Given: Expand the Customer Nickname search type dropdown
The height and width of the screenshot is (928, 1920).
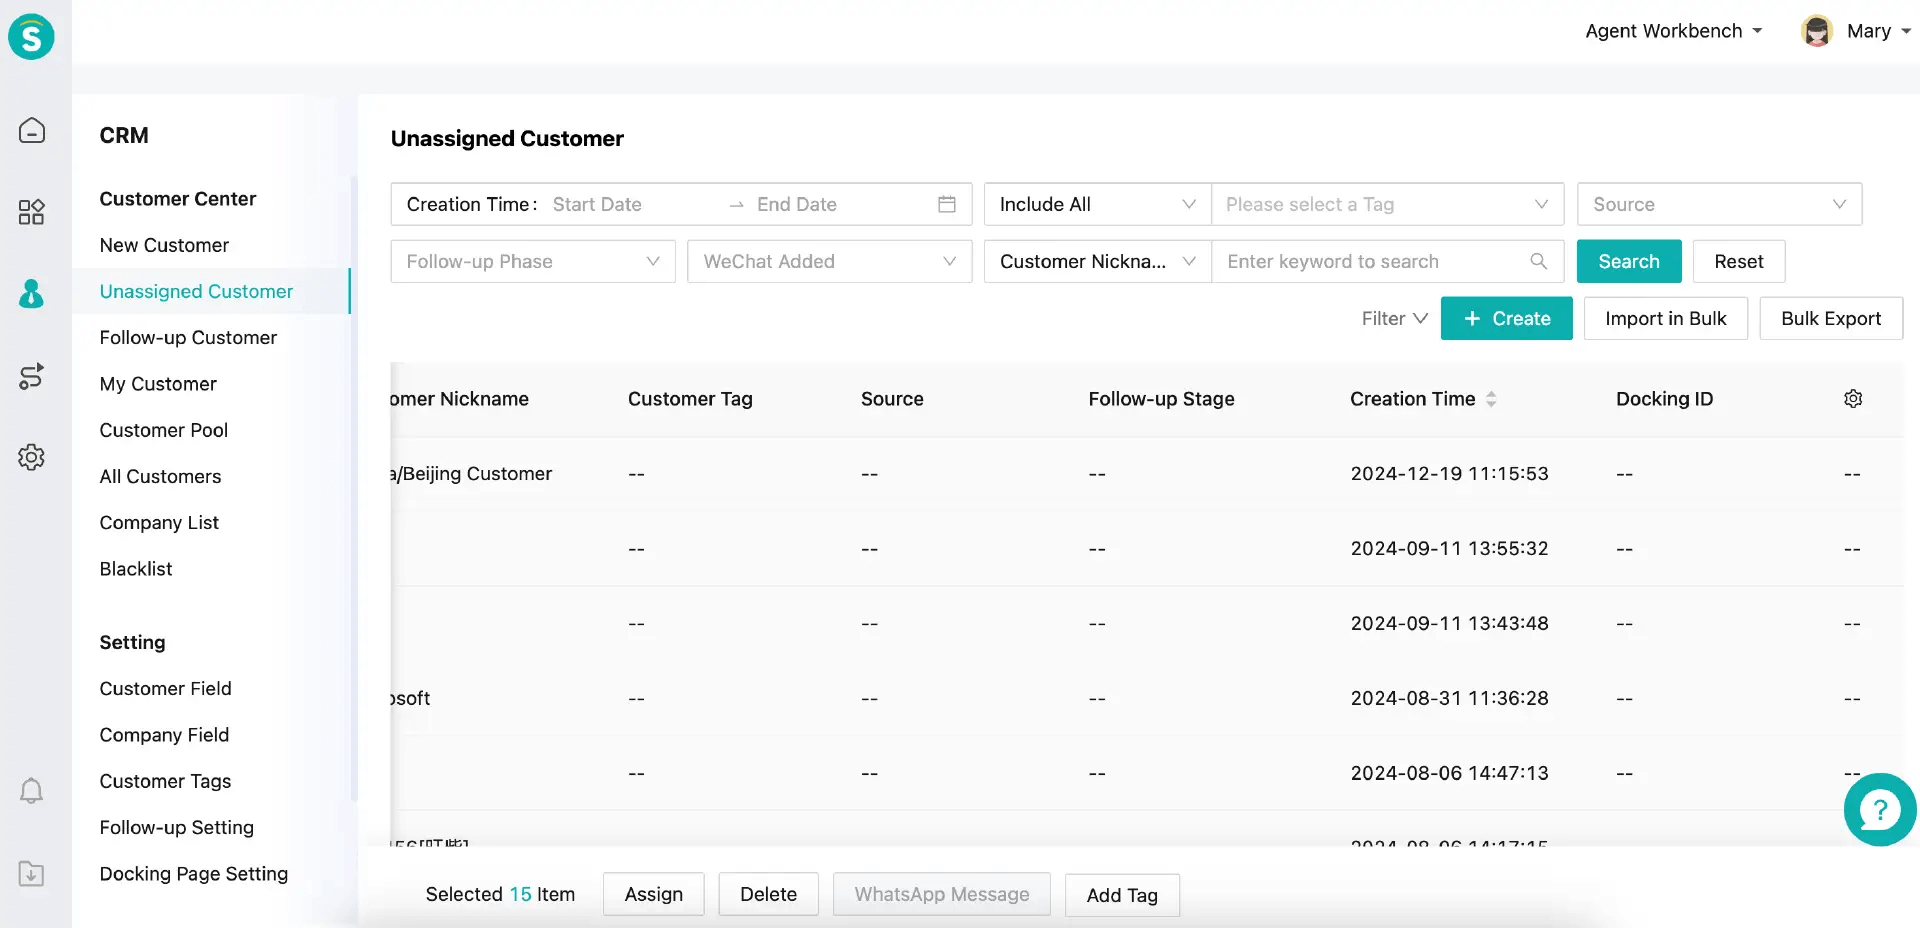Looking at the screenshot, I should [1097, 261].
